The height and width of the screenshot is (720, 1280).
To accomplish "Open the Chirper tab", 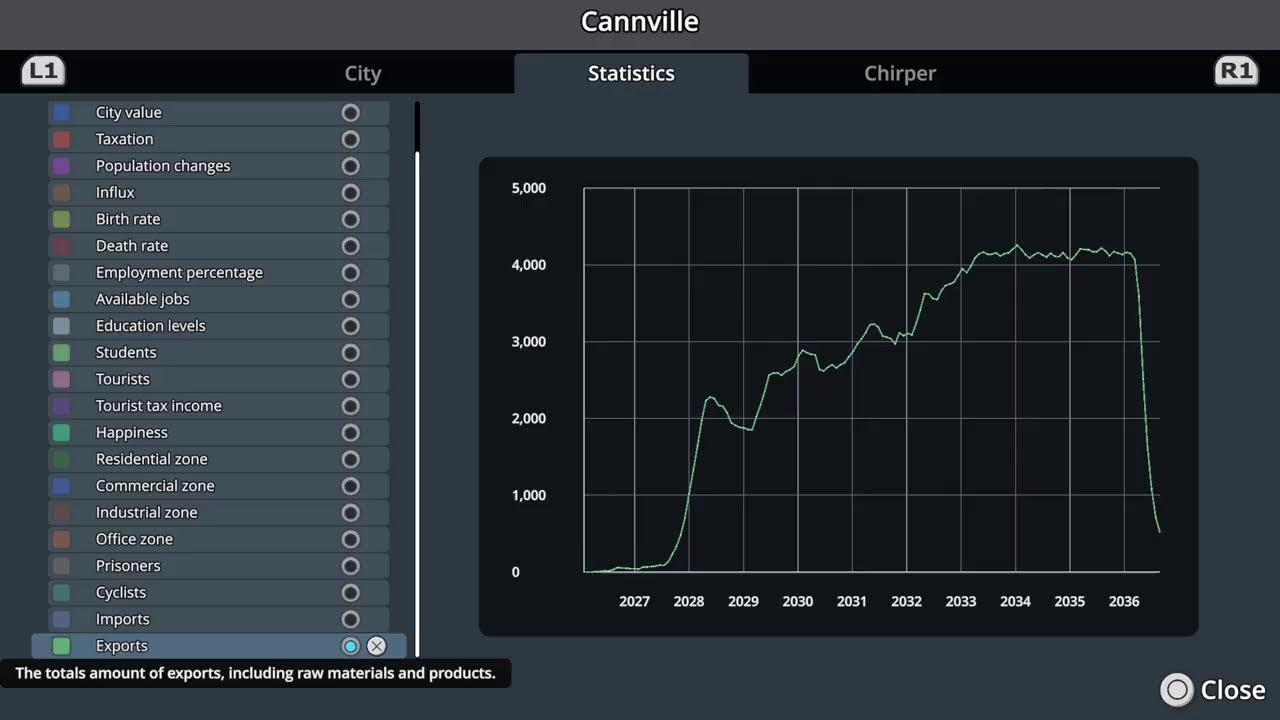I will 900,73.
